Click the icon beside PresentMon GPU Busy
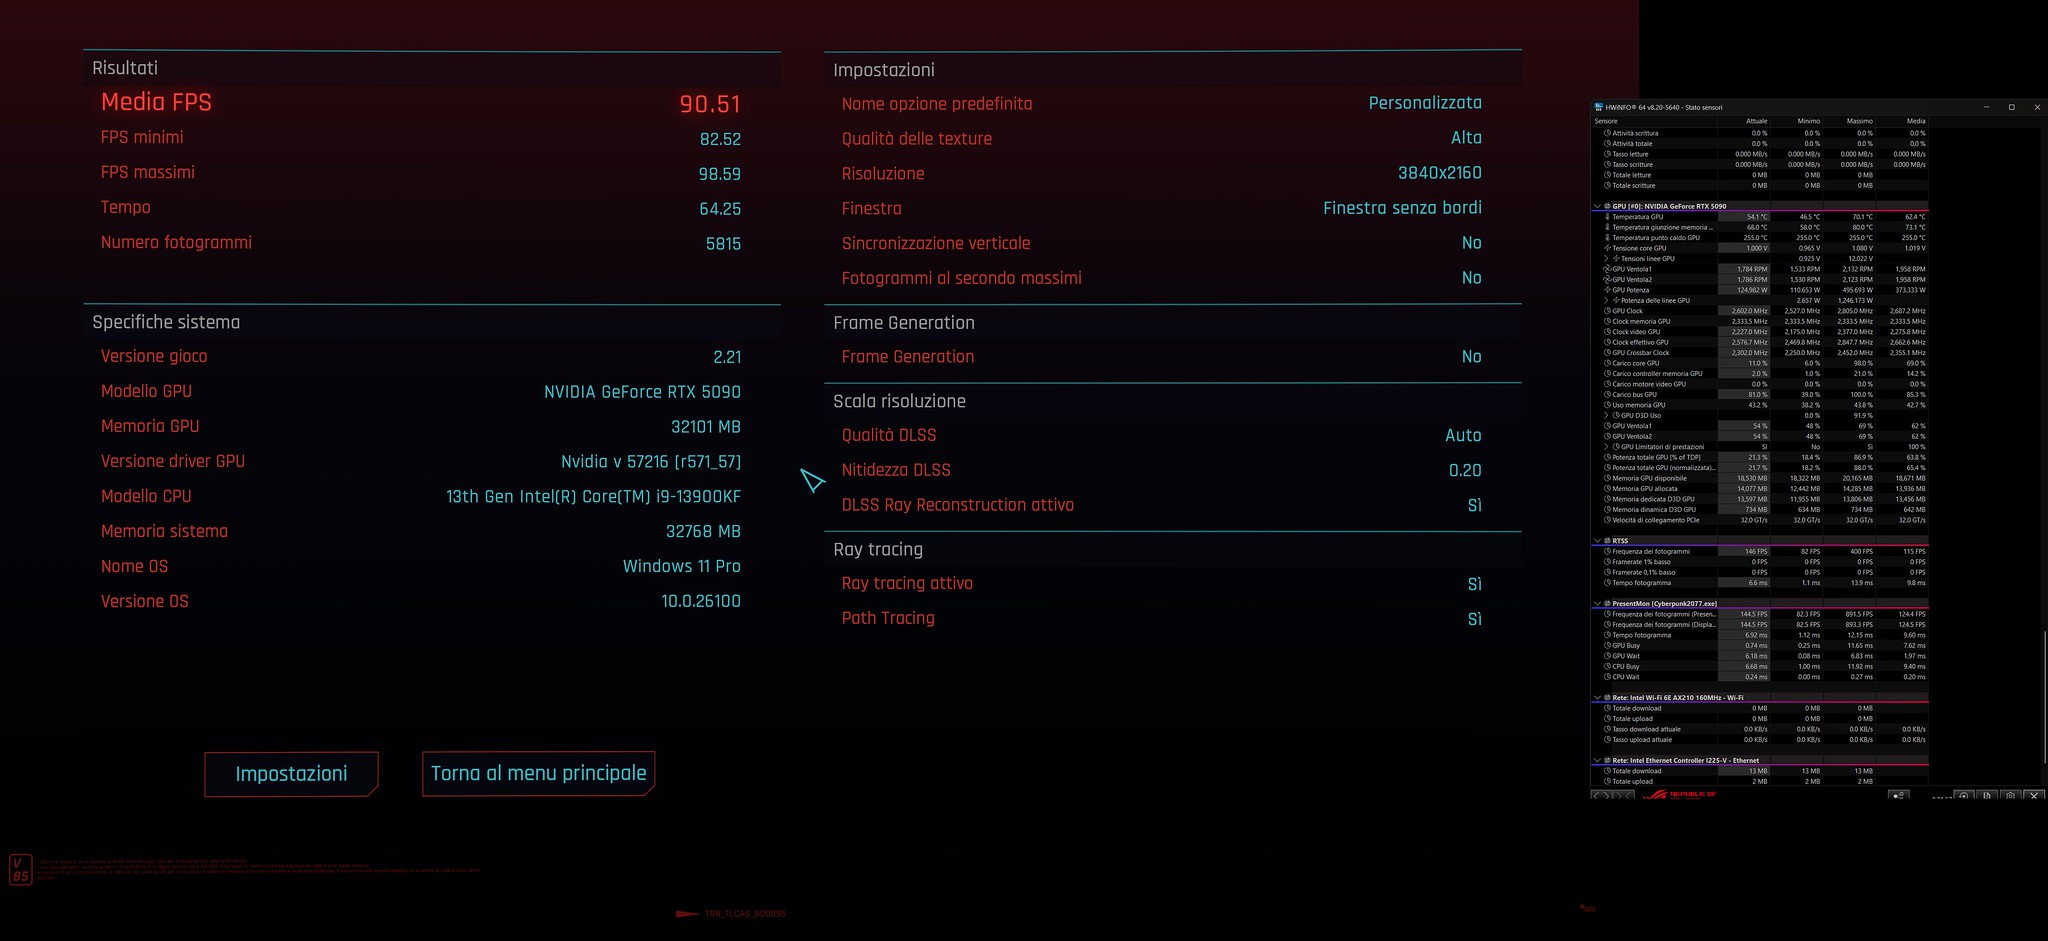The width and height of the screenshot is (2048, 941). (x=1608, y=646)
